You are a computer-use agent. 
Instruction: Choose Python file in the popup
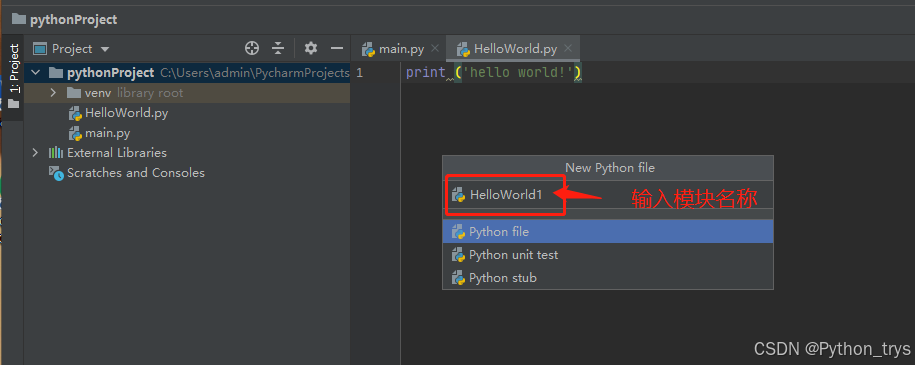click(x=607, y=232)
